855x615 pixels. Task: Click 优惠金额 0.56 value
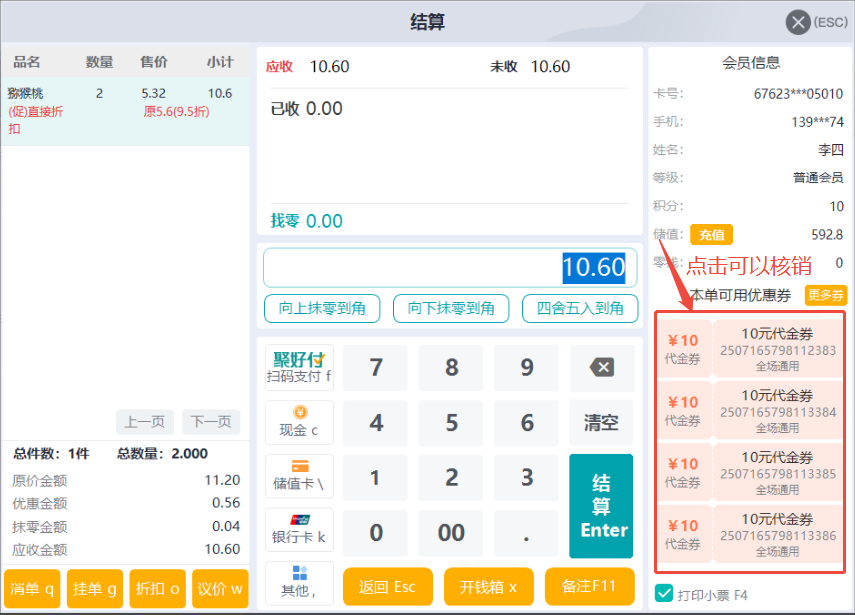coord(226,503)
